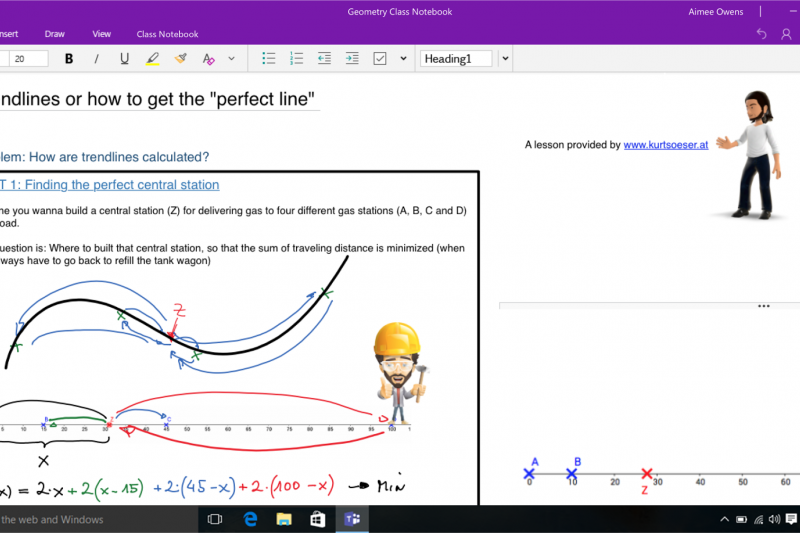Select the hard-hat worker avatar image
Viewport: 800px width, 533px height.
click(x=399, y=373)
